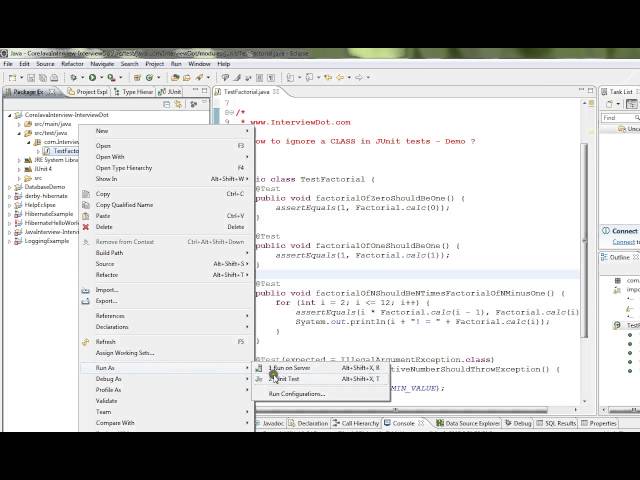Click the red Delete icon in context menu
Image resolution: width=640 pixels, height=480 pixels.
tap(86, 227)
